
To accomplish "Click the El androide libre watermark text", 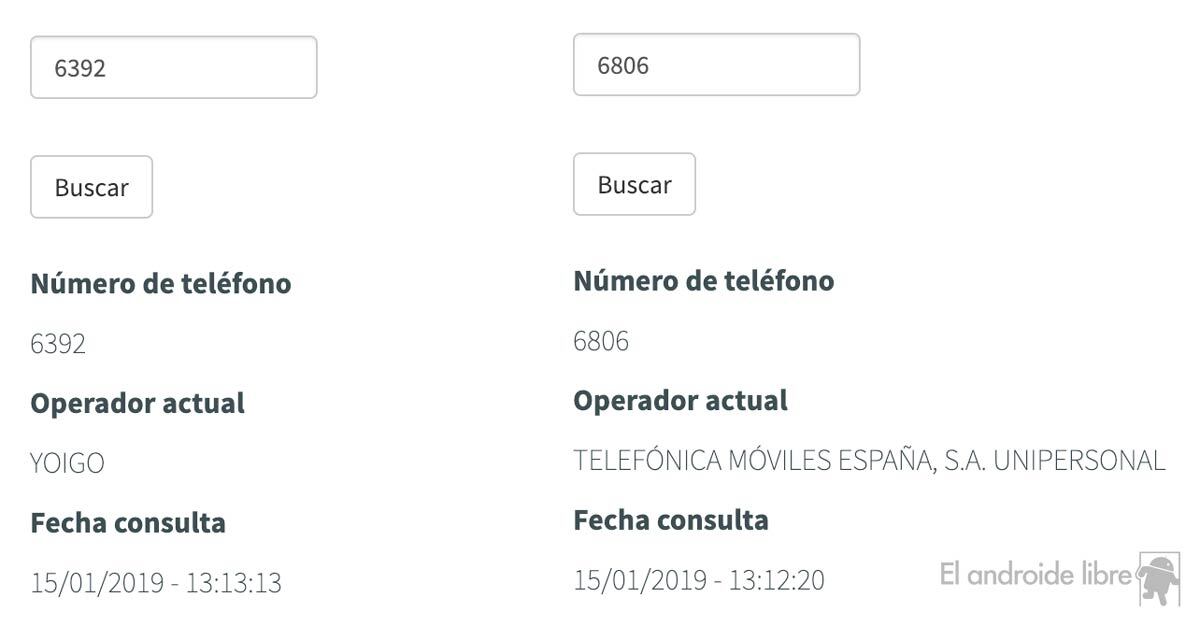I will (x=1036, y=575).
